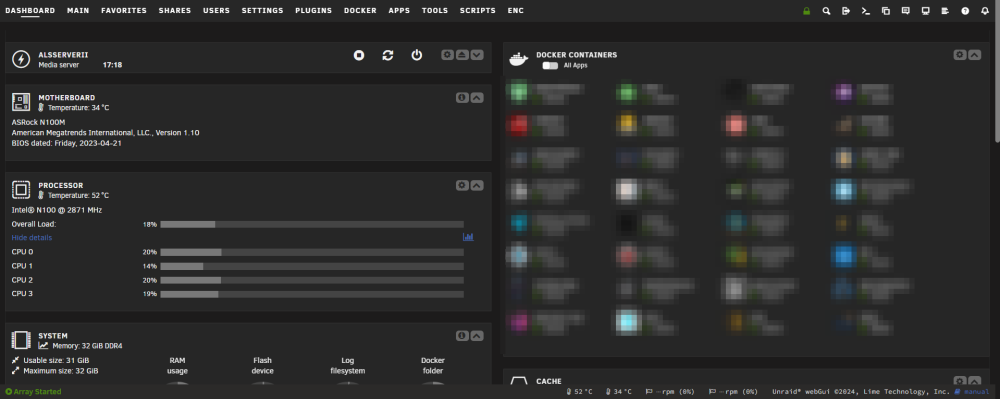Stop the array with the stop icon
The image size is (1000, 399).
[x=359, y=55]
